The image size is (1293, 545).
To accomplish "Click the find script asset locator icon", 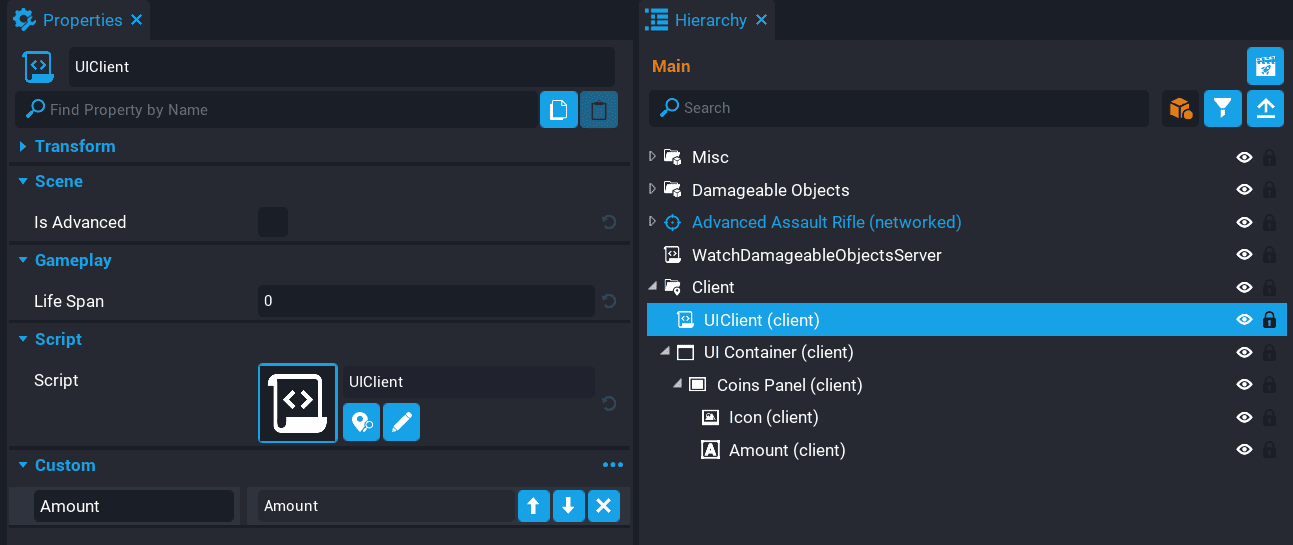I will 361,423.
